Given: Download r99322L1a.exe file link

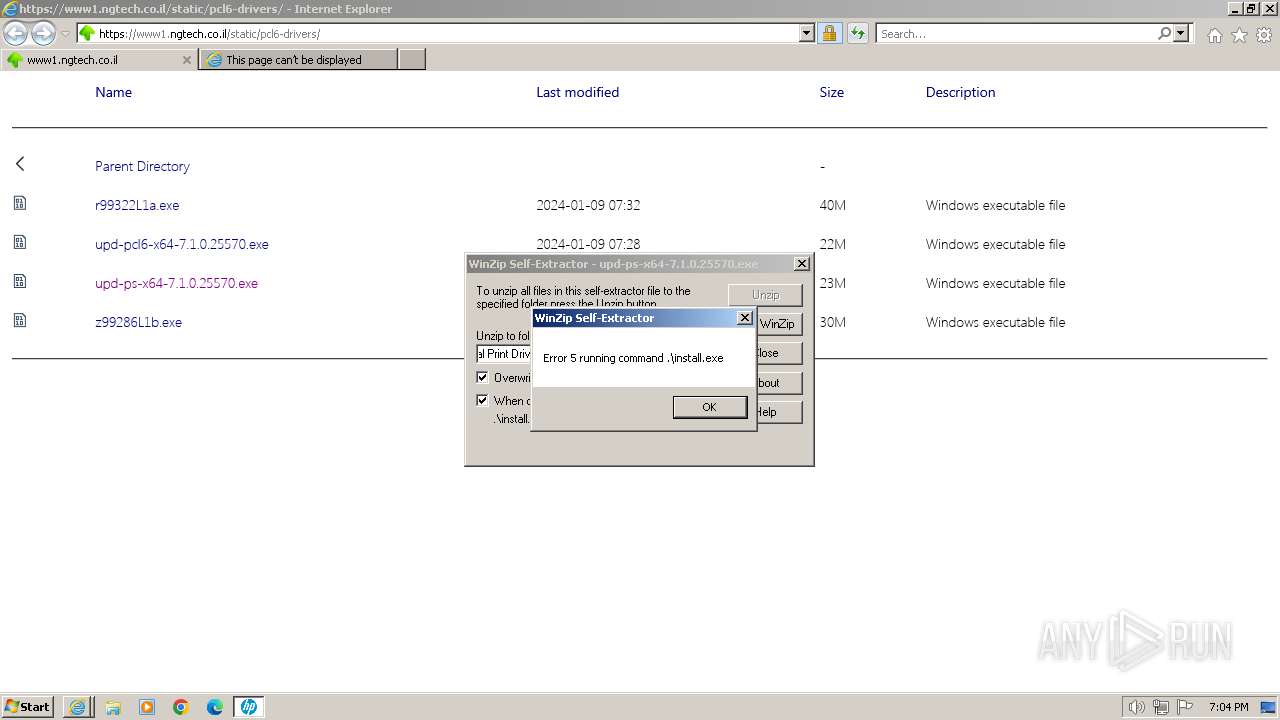Looking at the screenshot, I should click(137, 205).
